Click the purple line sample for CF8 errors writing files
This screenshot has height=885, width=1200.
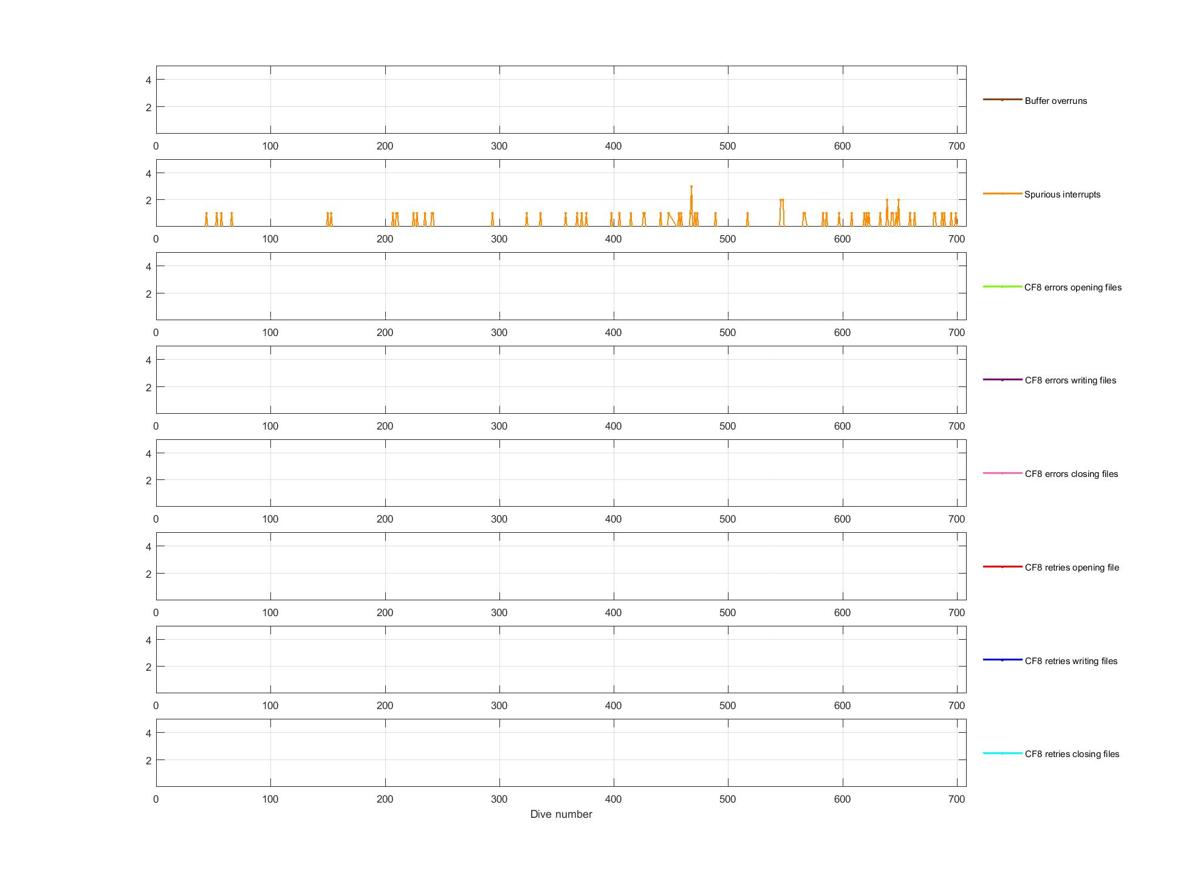pyautogui.click(x=1002, y=380)
